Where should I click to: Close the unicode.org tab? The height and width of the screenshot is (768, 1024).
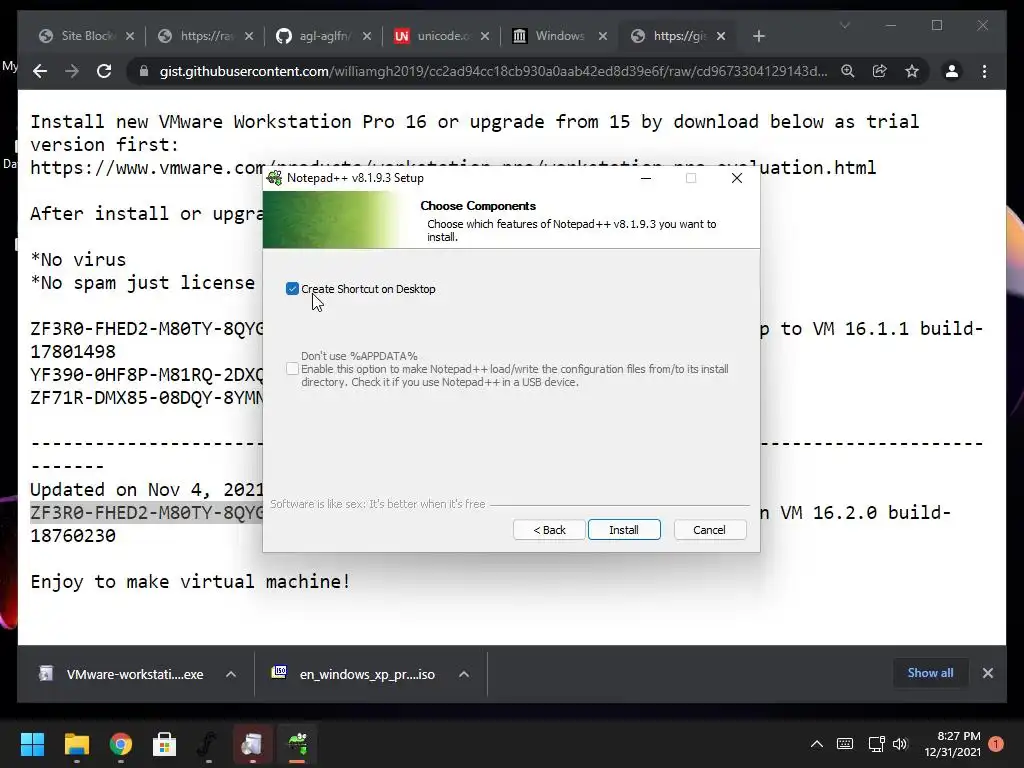(485, 37)
